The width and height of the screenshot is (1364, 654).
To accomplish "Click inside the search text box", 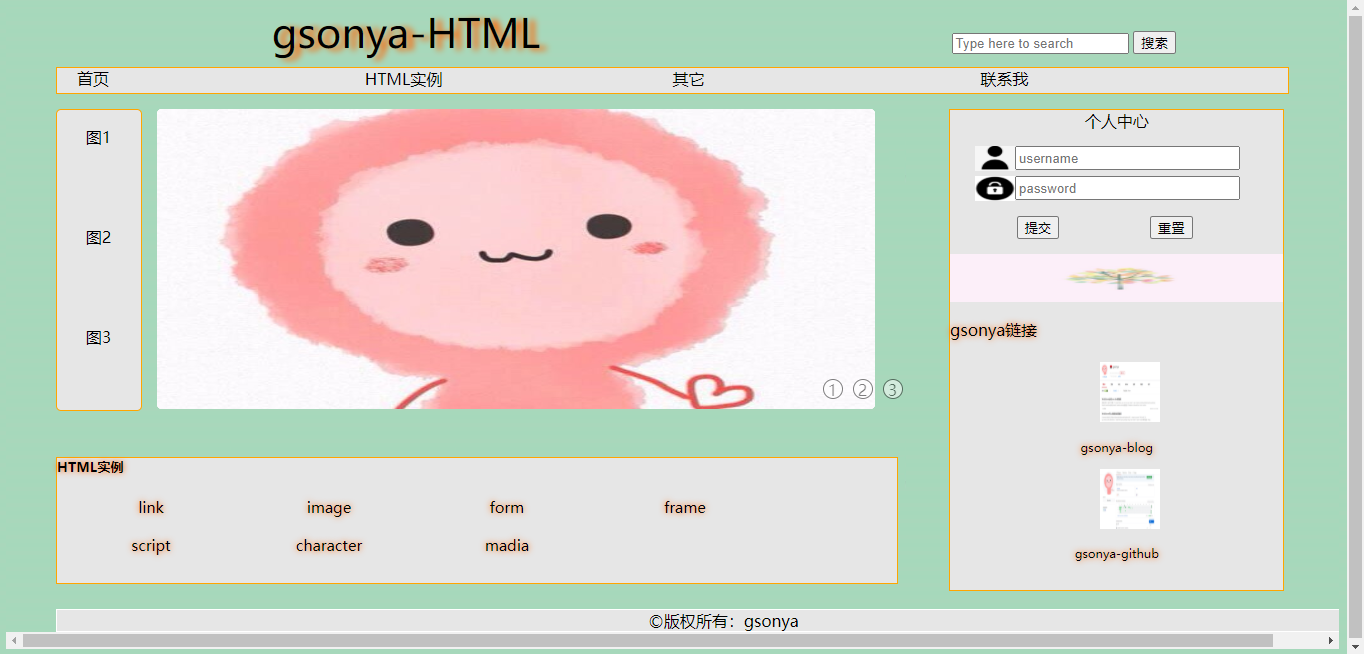I will click(1038, 43).
